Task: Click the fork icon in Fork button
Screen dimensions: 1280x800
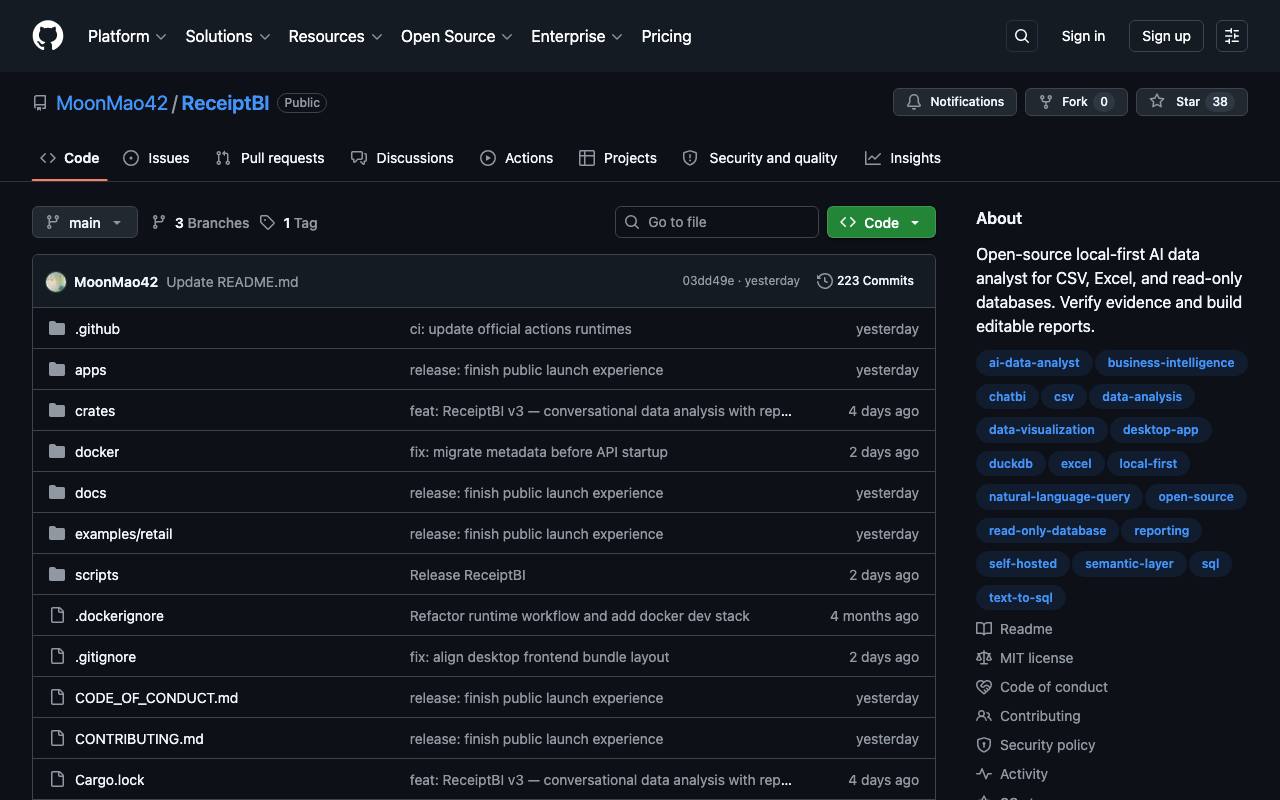Action: (1046, 102)
